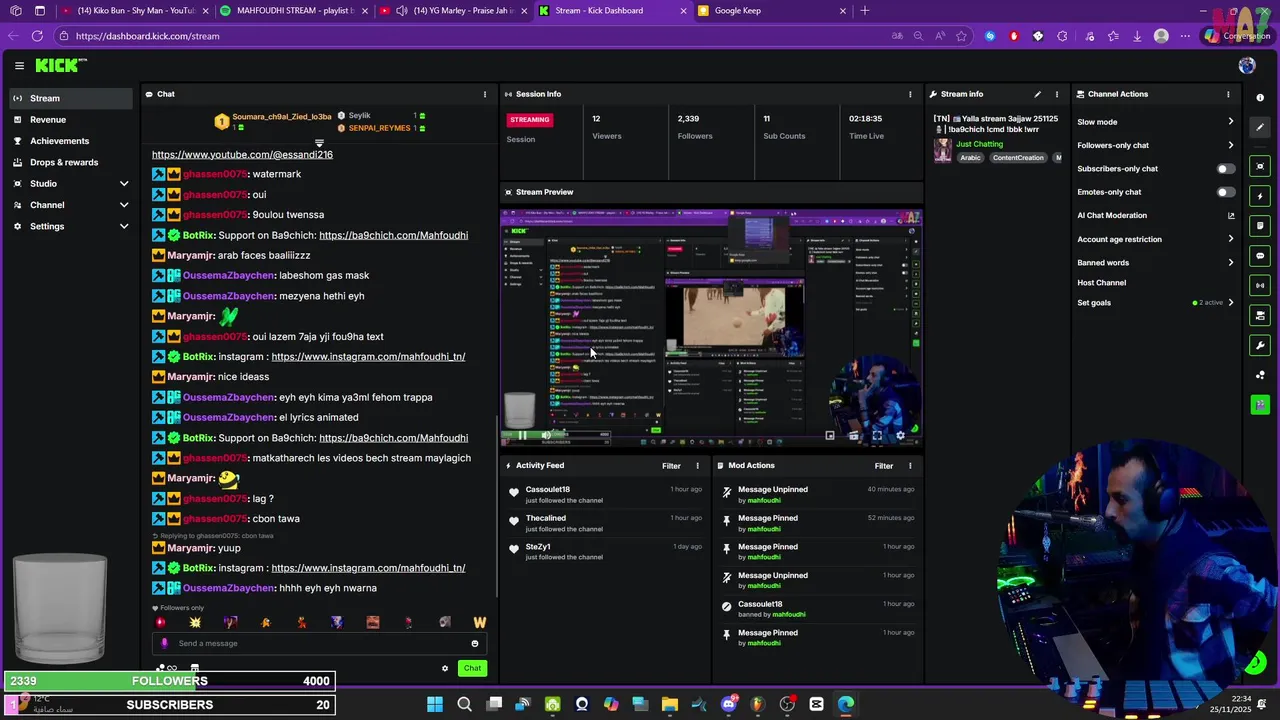Open CapCut from the taskbar
Viewport: 1280px width, 720px height.
click(816, 704)
